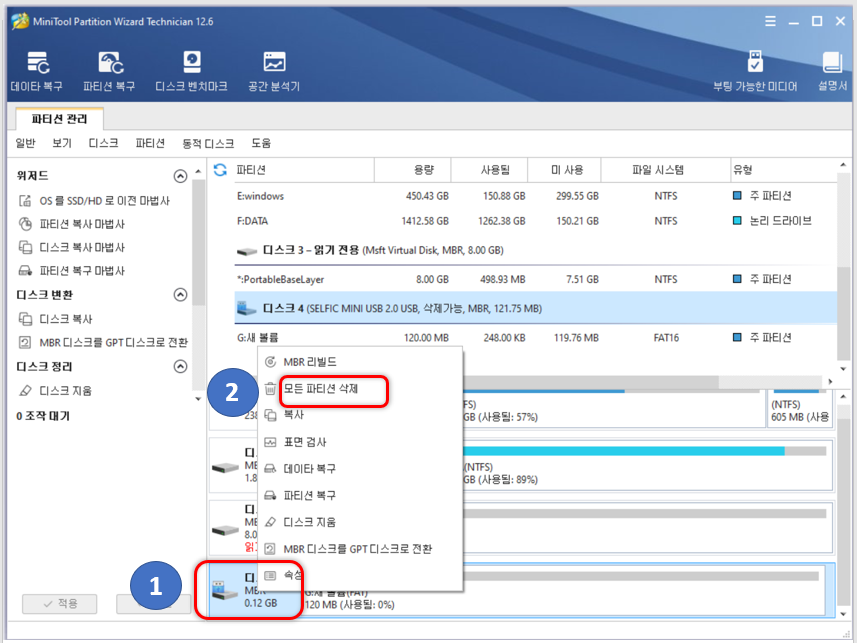Start 디스크 복사 마법사
The width and height of the screenshot is (857, 643).
72,248
